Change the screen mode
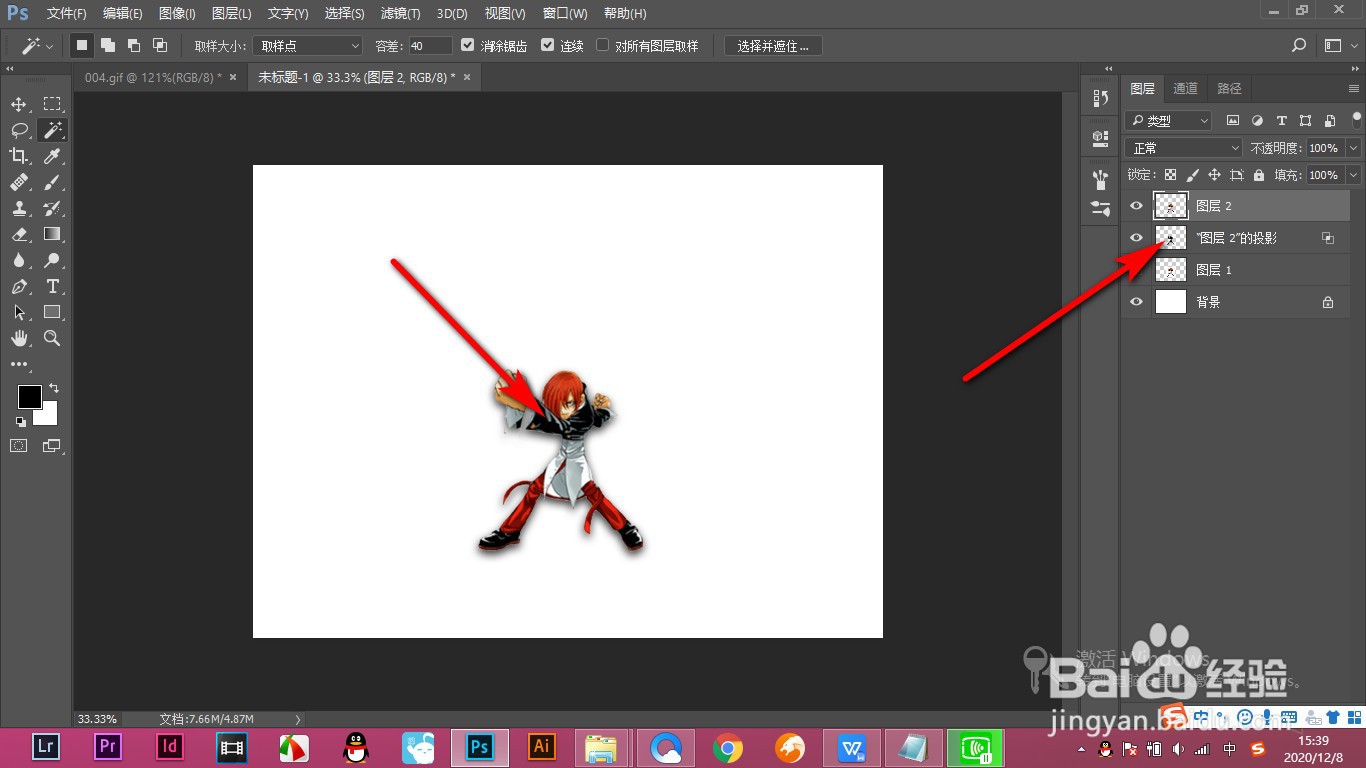Image resolution: width=1366 pixels, height=768 pixels. [52, 446]
